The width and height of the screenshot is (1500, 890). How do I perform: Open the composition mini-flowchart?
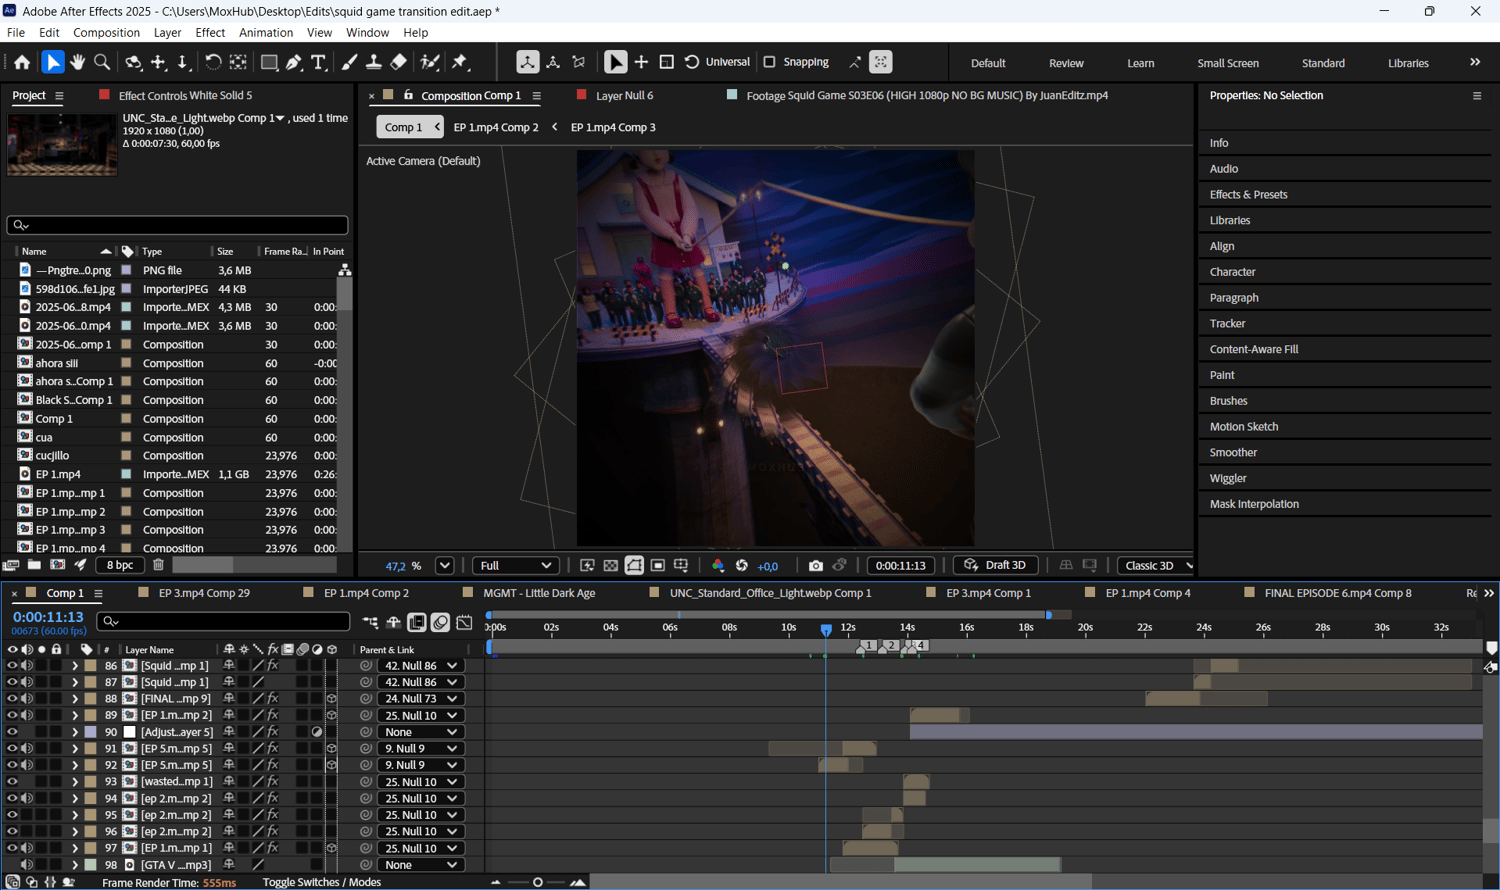[x=370, y=622]
